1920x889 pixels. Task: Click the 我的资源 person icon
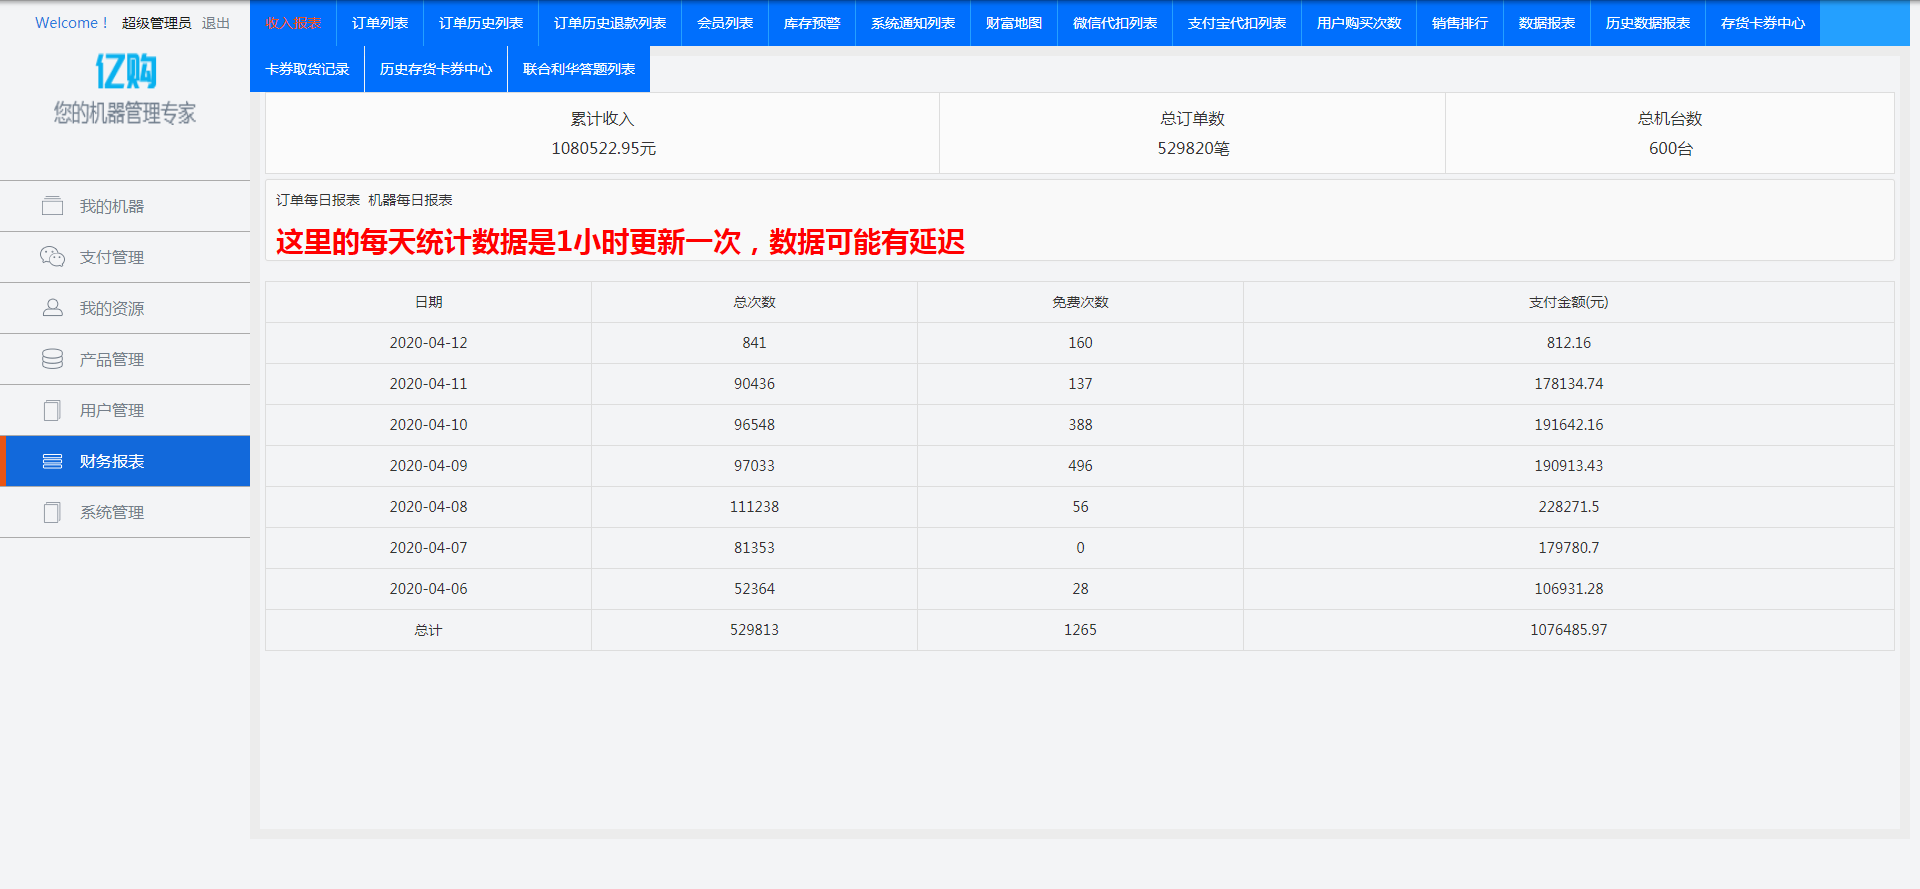[x=52, y=308]
